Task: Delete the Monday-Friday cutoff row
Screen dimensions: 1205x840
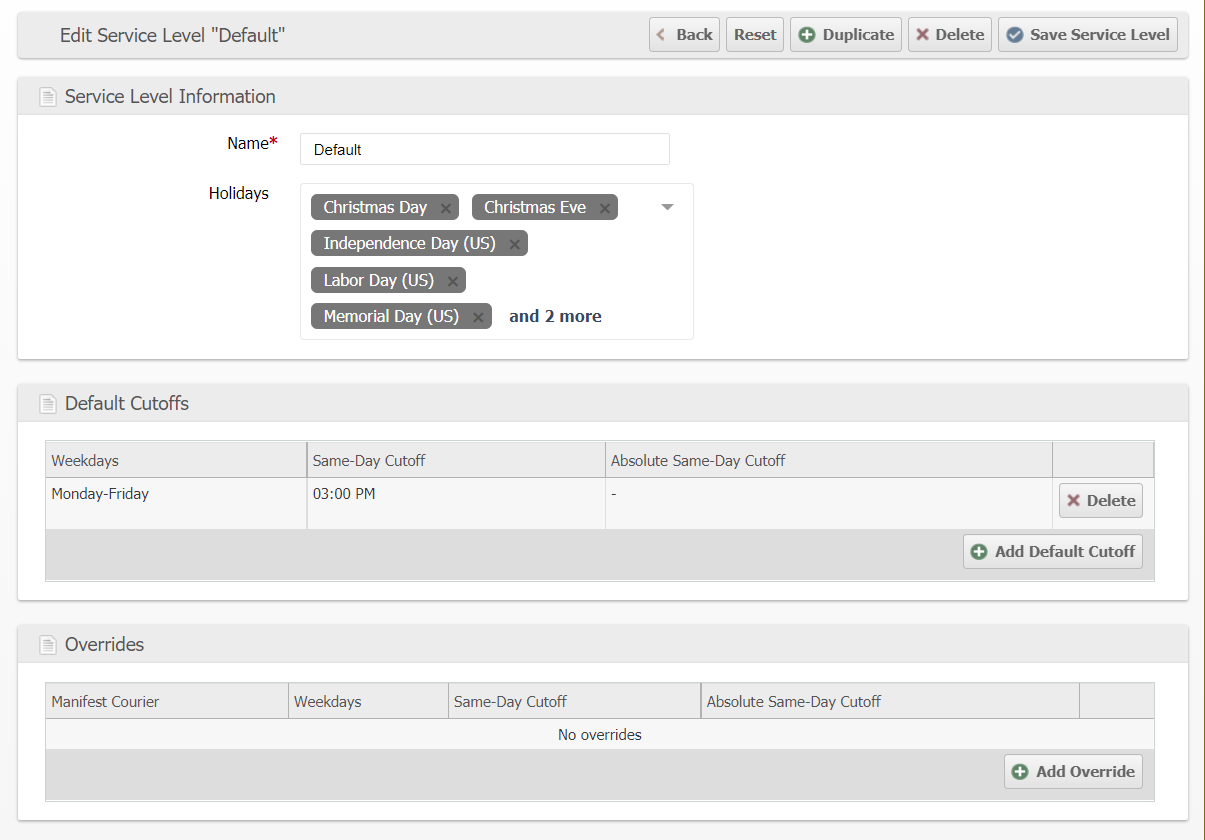Action: point(1100,500)
